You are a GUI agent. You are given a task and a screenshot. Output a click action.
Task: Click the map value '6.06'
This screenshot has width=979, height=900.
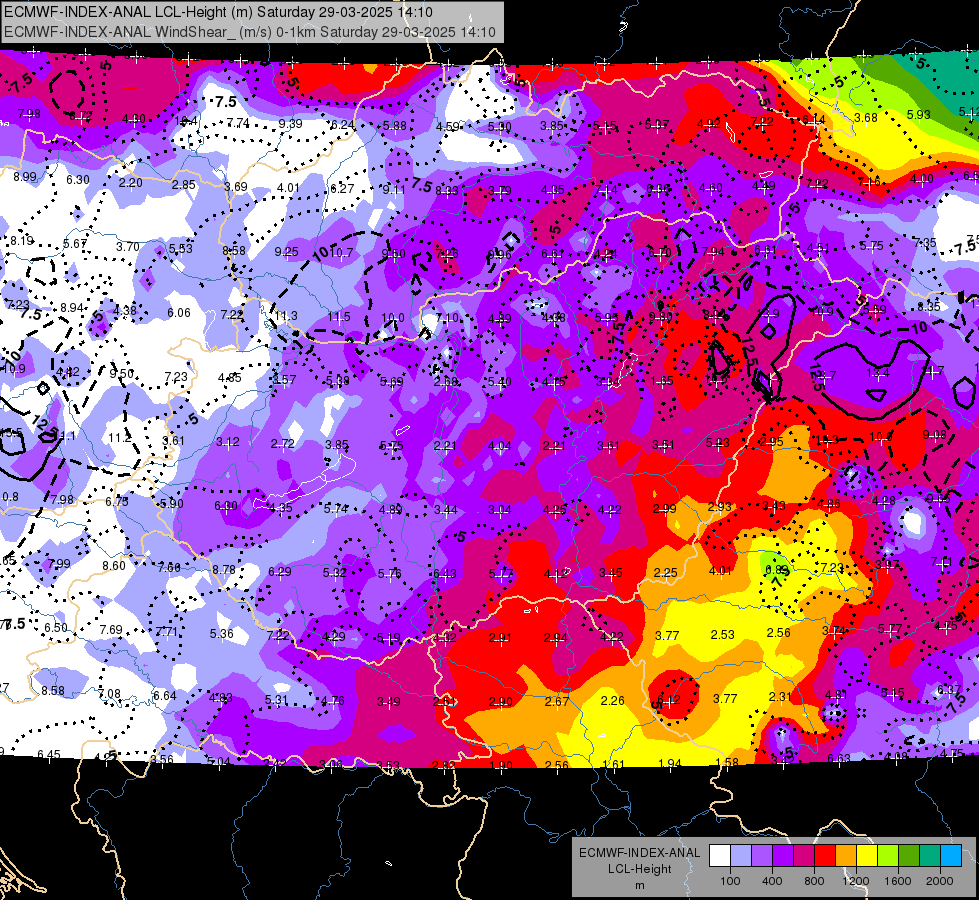click(179, 312)
